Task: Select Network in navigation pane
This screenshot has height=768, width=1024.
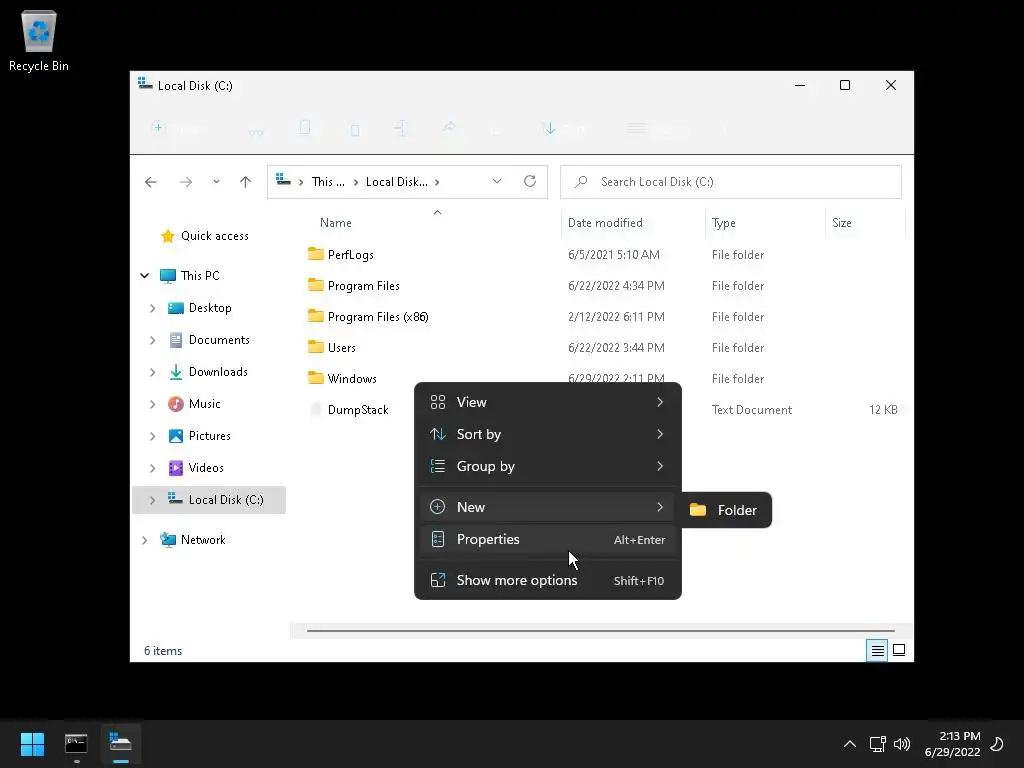Action: [x=193, y=540]
